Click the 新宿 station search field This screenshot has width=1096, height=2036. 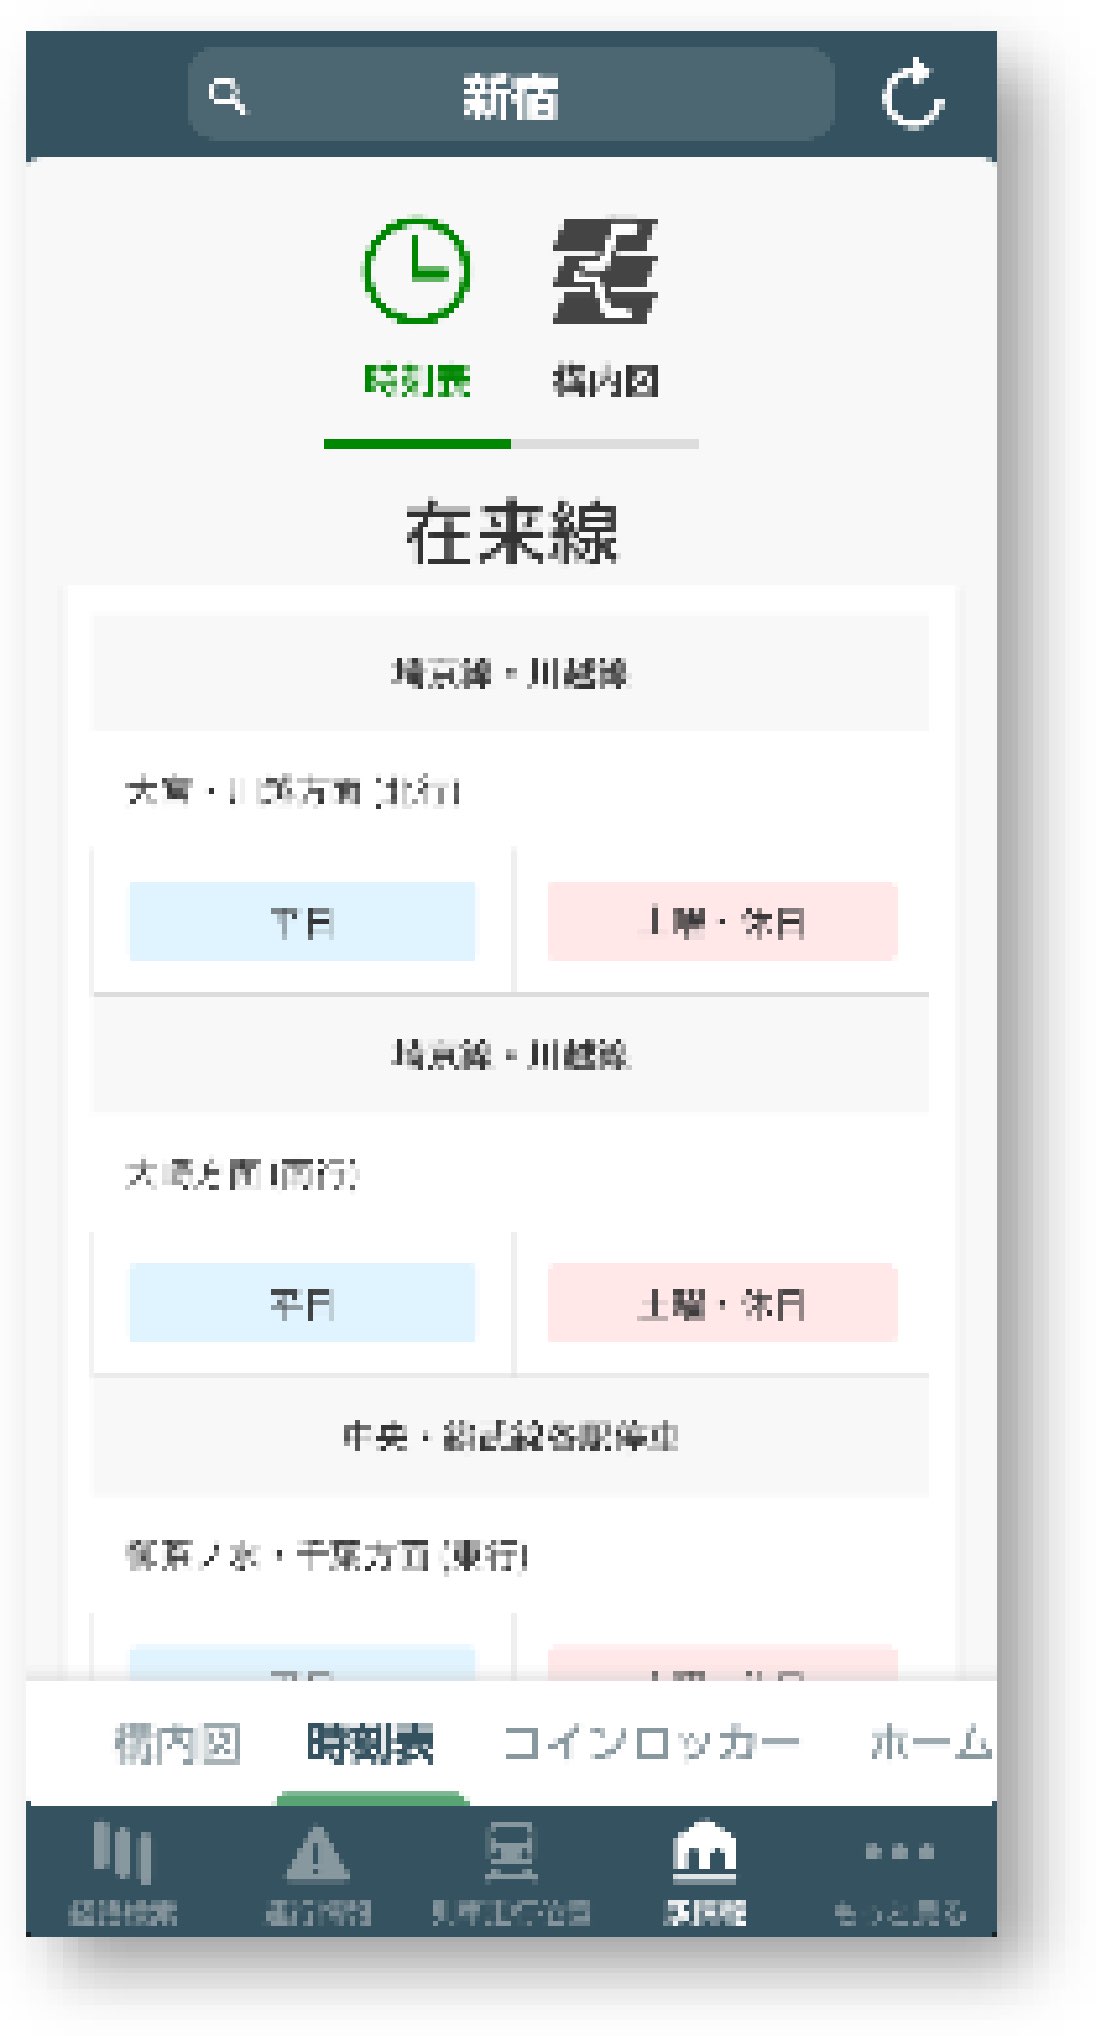[x=511, y=97]
